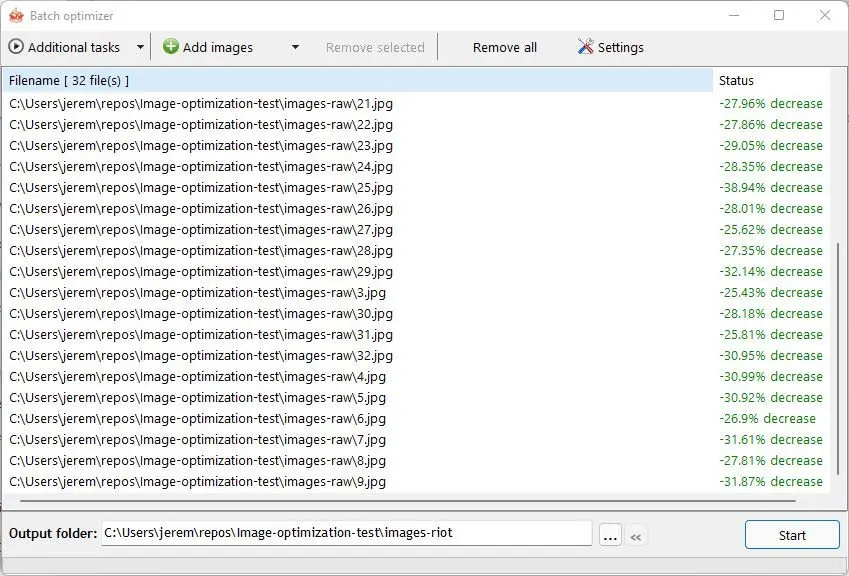Viewport: 849px width, 576px height.
Task: Click the -25.62% decrease status
Action: [x=771, y=230]
